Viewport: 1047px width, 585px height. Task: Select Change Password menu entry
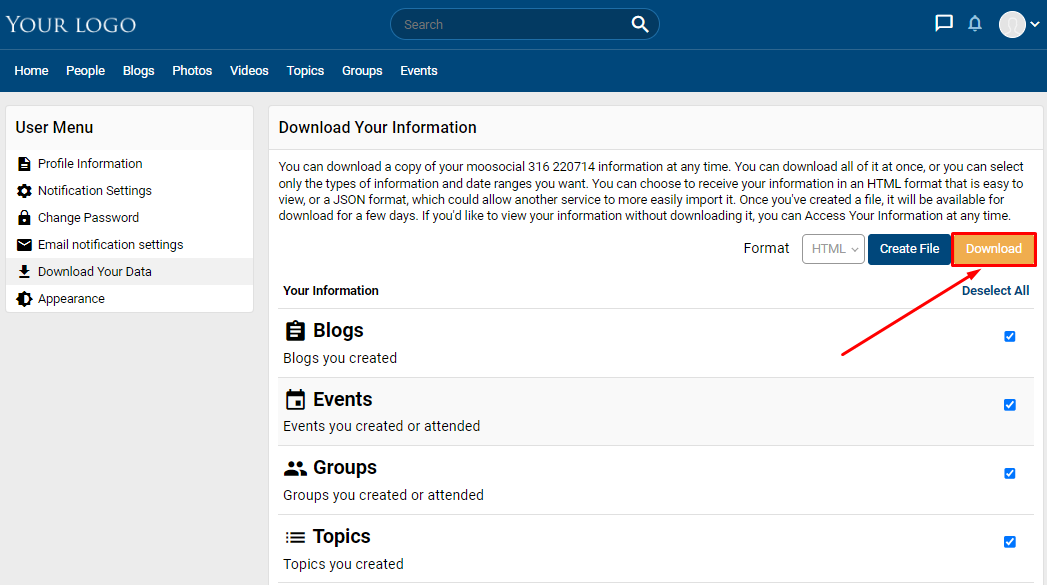pyautogui.click(x=130, y=218)
